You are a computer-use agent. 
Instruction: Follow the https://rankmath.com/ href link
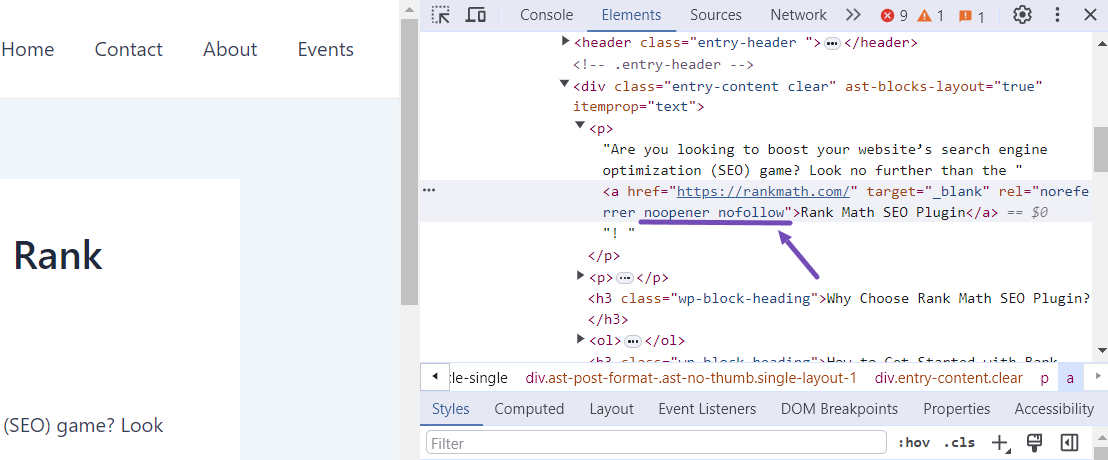tap(763, 191)
